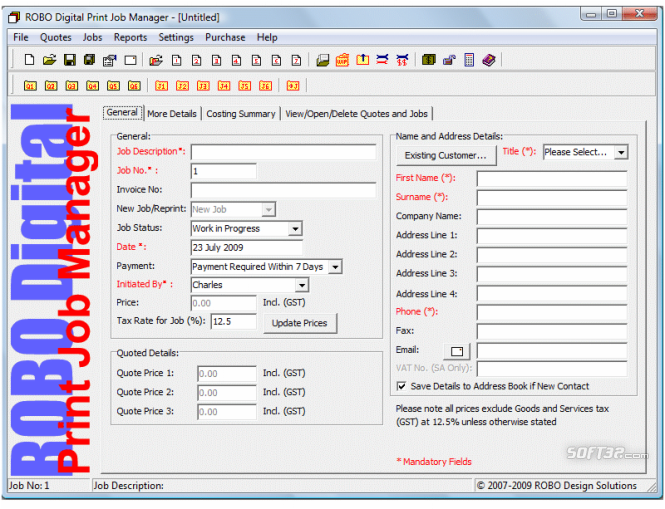Click the Q4 quote folder icon
The height and width of the screenshot is (509, 665).
[x=92, y=86]
